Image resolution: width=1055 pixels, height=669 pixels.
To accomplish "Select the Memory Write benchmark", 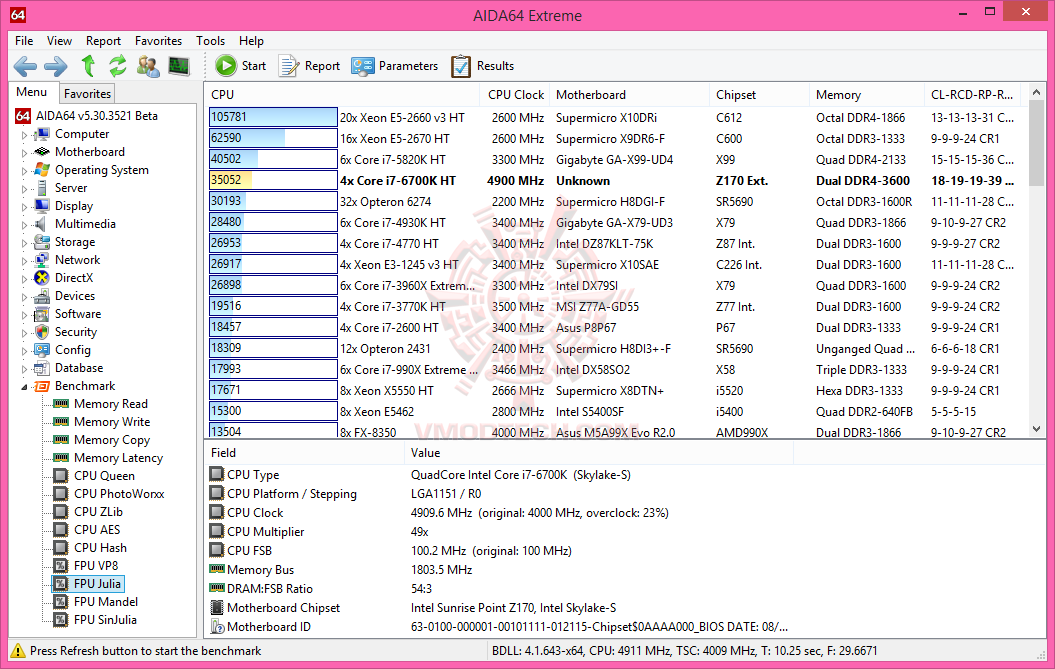I will coord(112,422).
